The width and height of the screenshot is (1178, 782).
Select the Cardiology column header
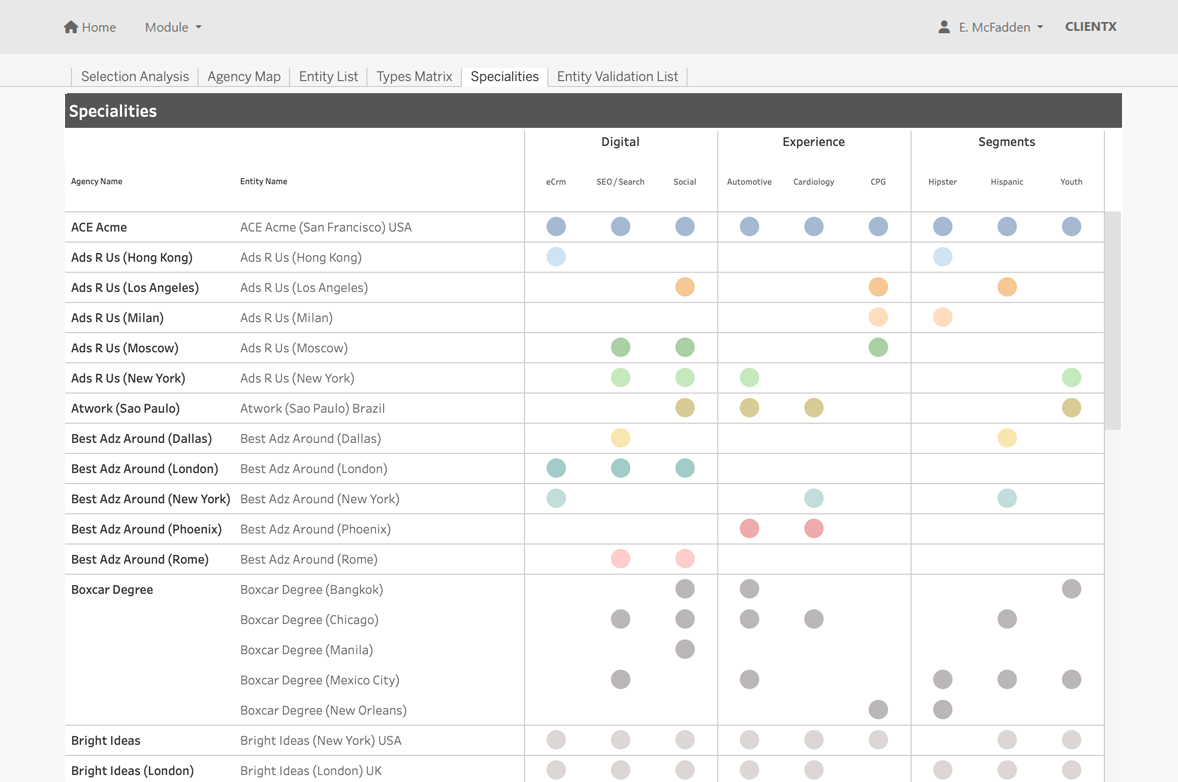[x=814, y=182]
